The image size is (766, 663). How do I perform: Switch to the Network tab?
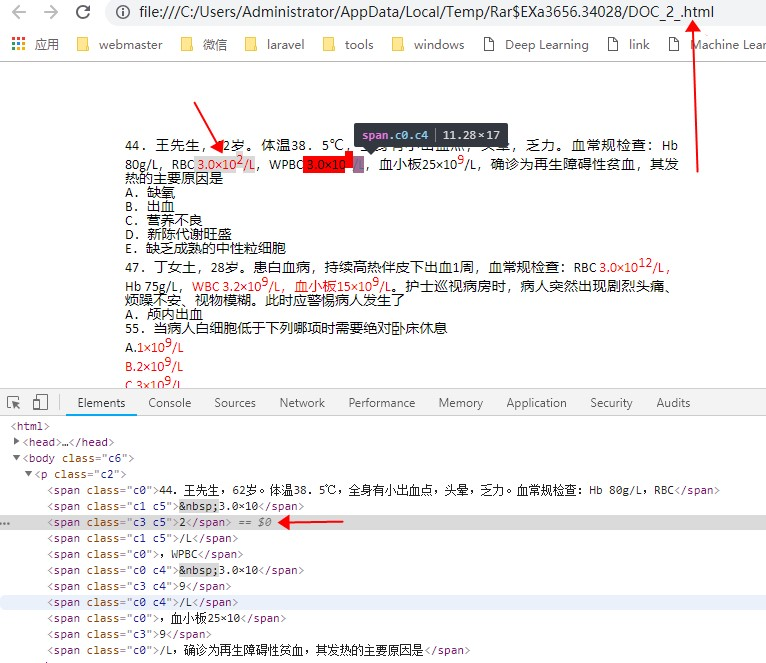click(302, 403)
